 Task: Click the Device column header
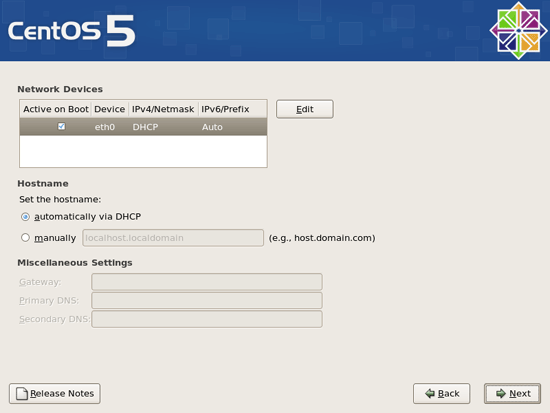click(110, 109)
